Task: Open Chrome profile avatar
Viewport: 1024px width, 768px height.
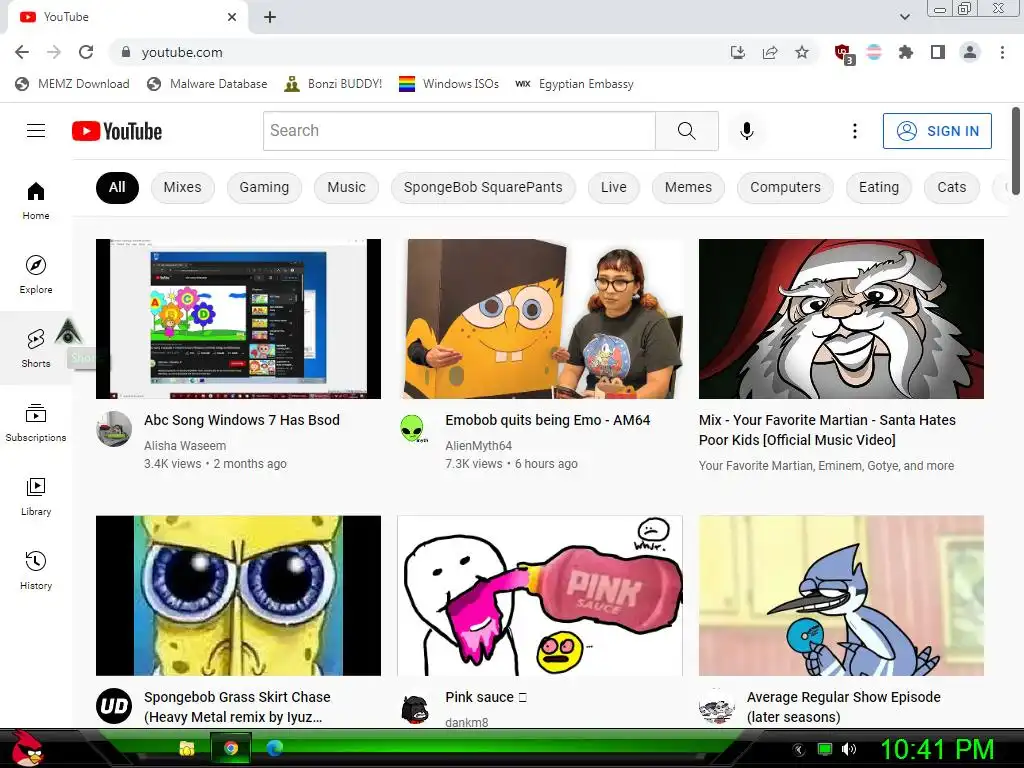Action: (970, 52)
